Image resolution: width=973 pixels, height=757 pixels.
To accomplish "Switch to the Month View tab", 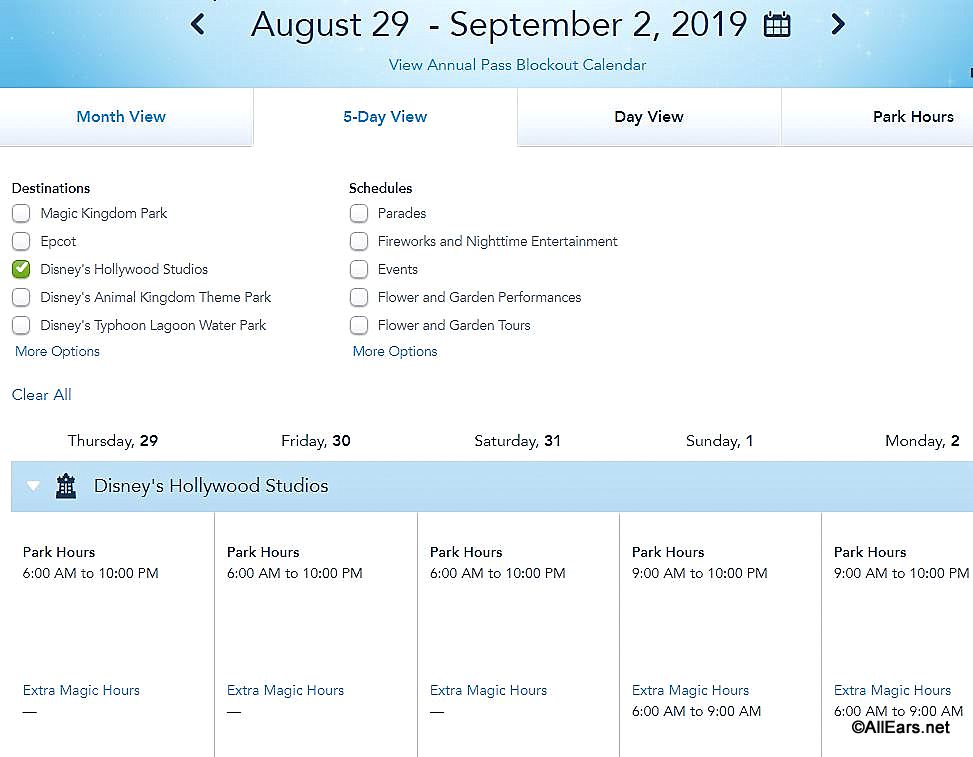I will 126,117.
